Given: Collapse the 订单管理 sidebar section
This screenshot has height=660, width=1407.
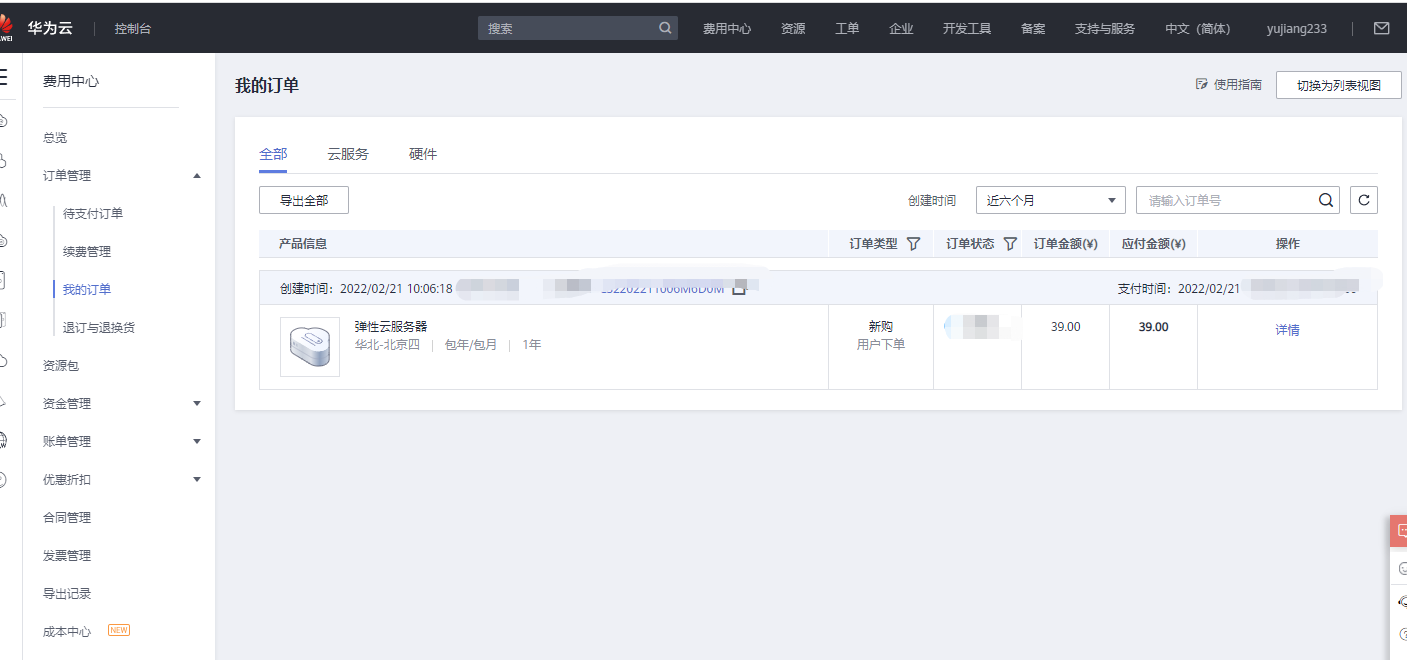Looking at the screenshot, I should coord(122,176).
